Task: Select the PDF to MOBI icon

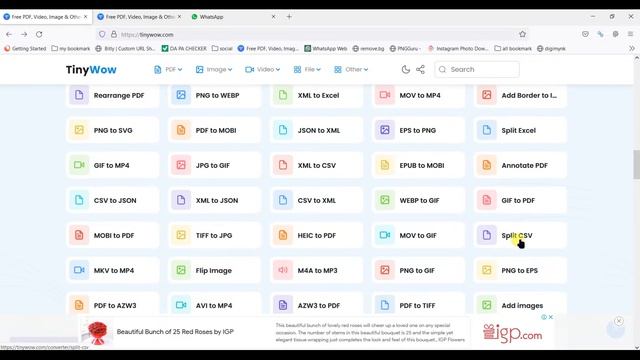Action: pos(181,130)
